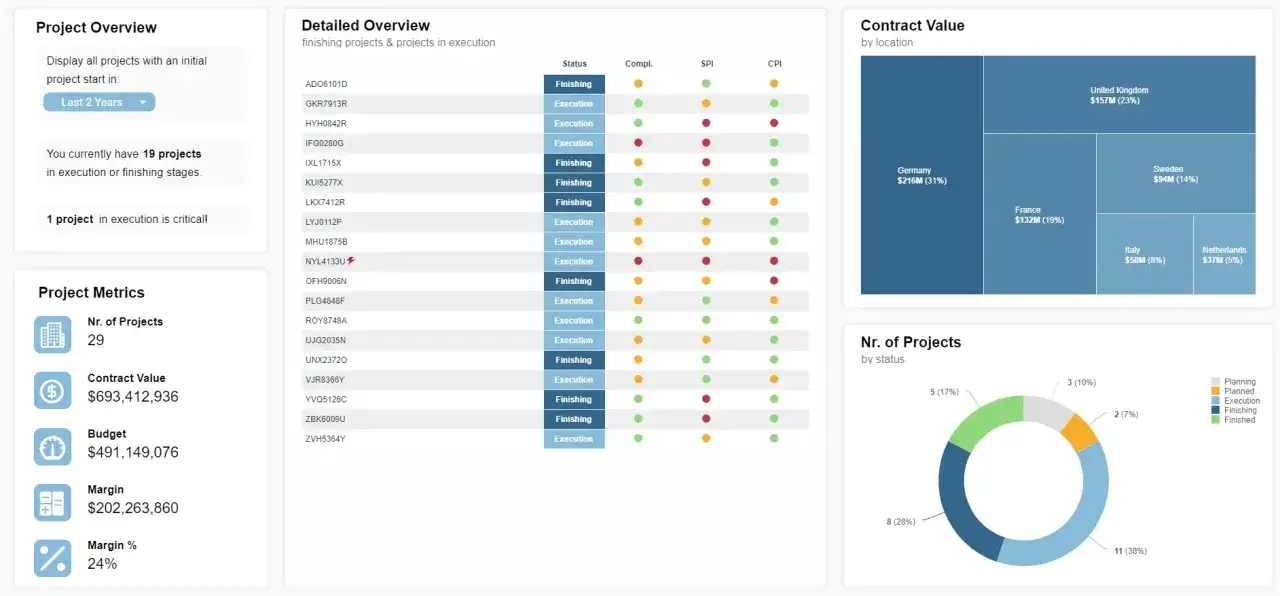Select the Finishing status of IXL1715X
Image resolution: width=1280 pixels, height=596 pixels.
[574, 163]
